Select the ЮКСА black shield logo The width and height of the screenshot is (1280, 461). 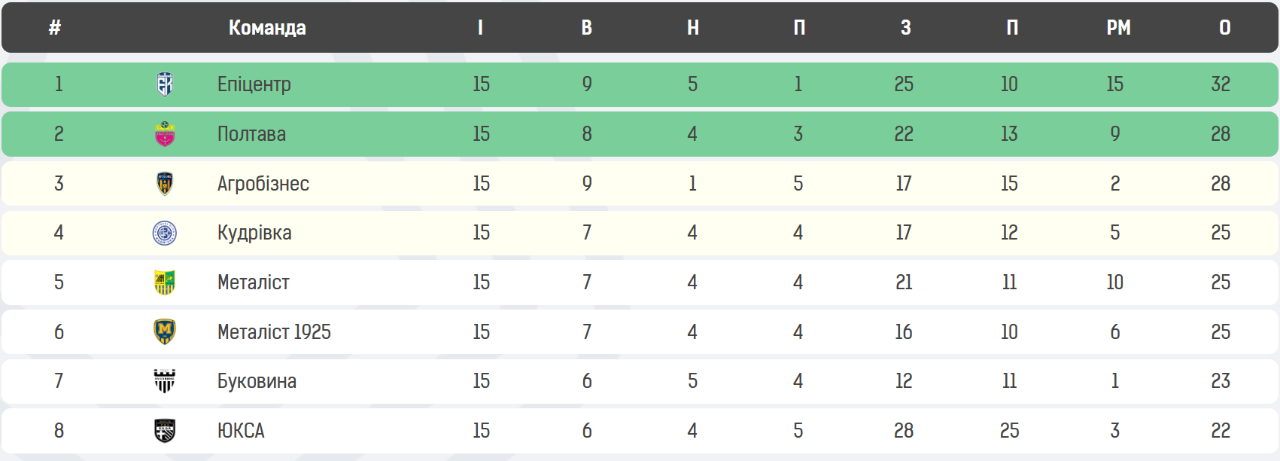(165, 431)
